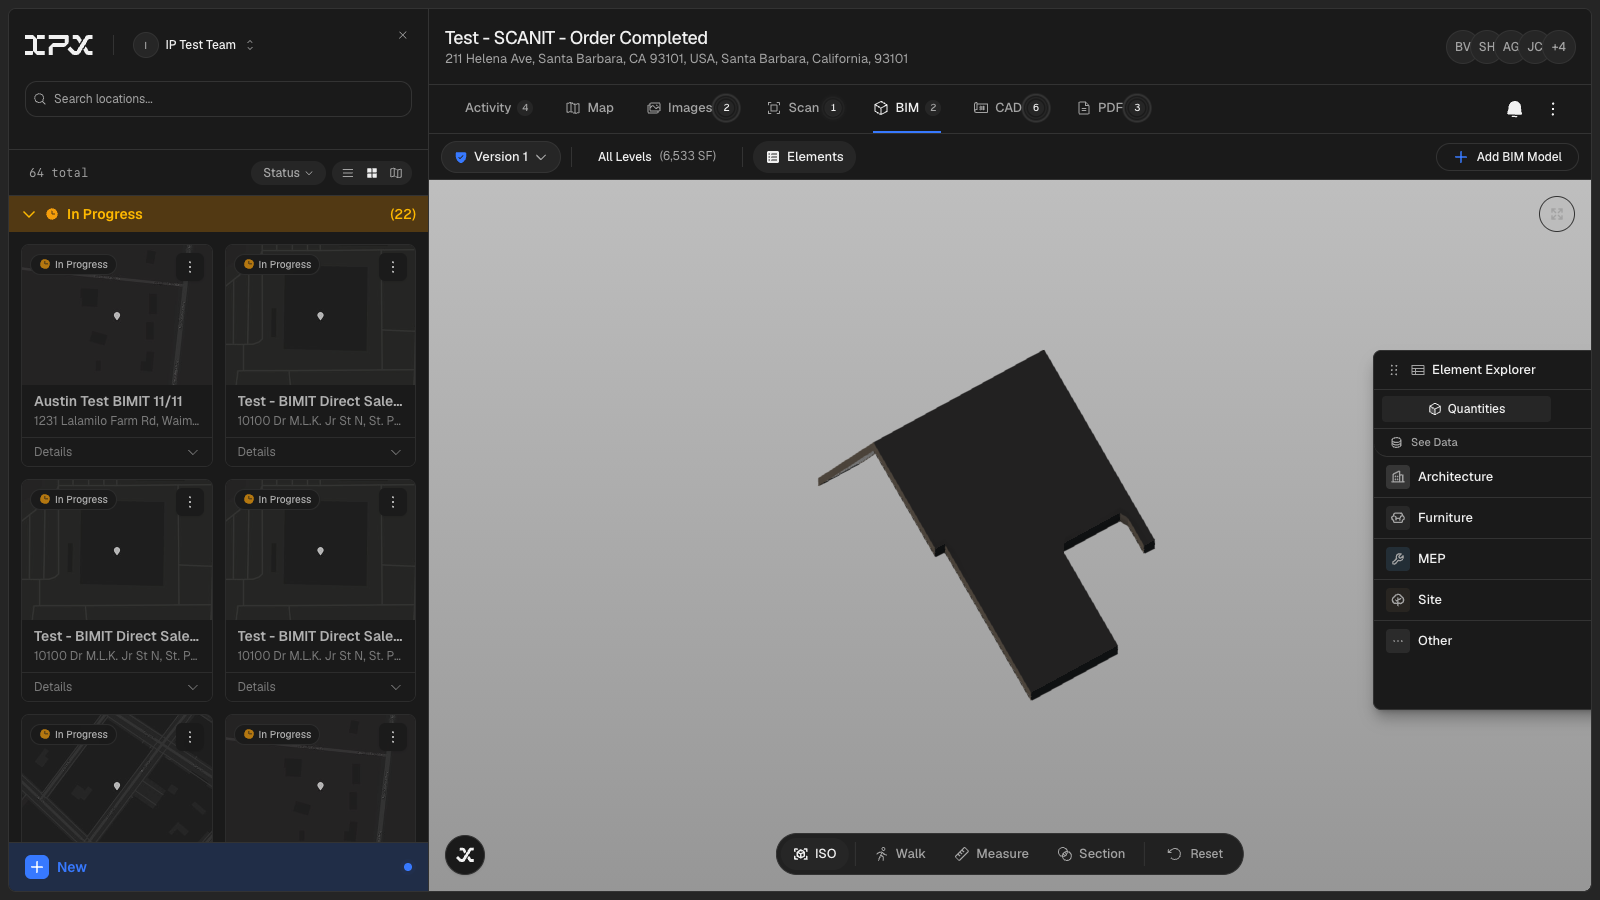Screen dimensions: 1600x900
Task: Select the Measure tool
Action: (x=992, y=854)
